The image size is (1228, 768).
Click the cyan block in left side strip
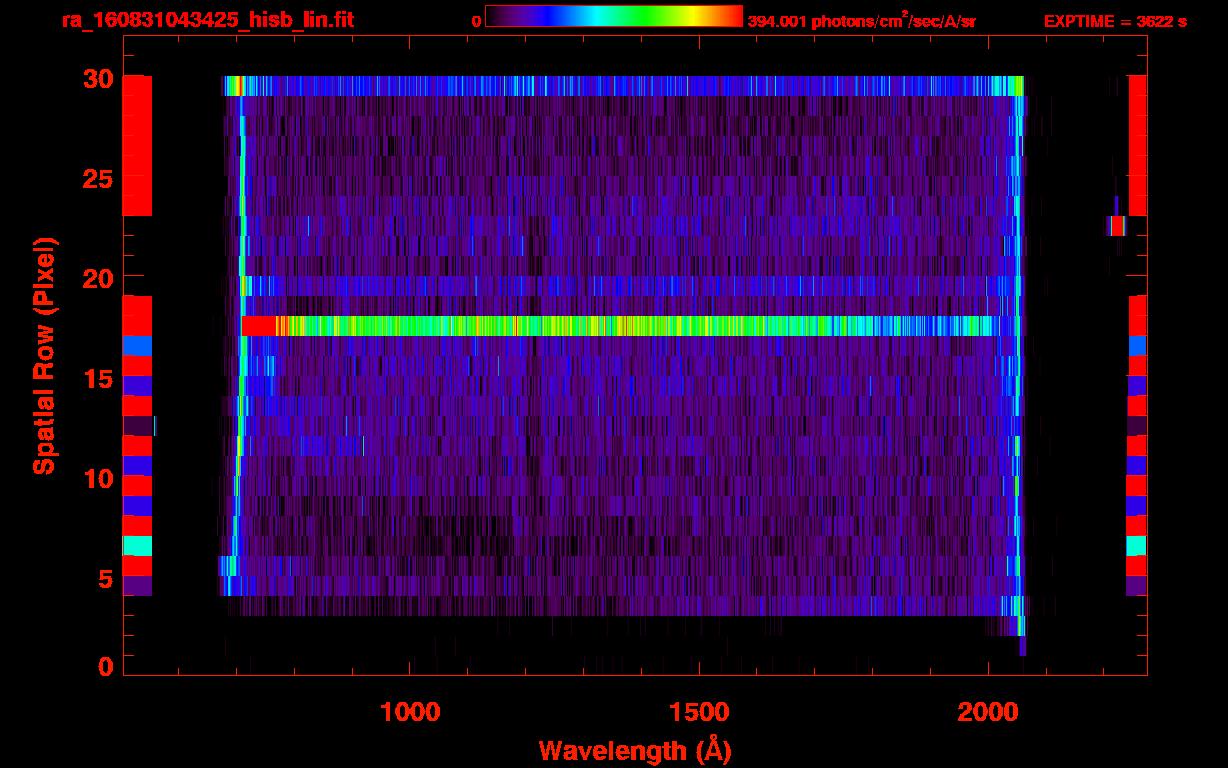(137, 546)
